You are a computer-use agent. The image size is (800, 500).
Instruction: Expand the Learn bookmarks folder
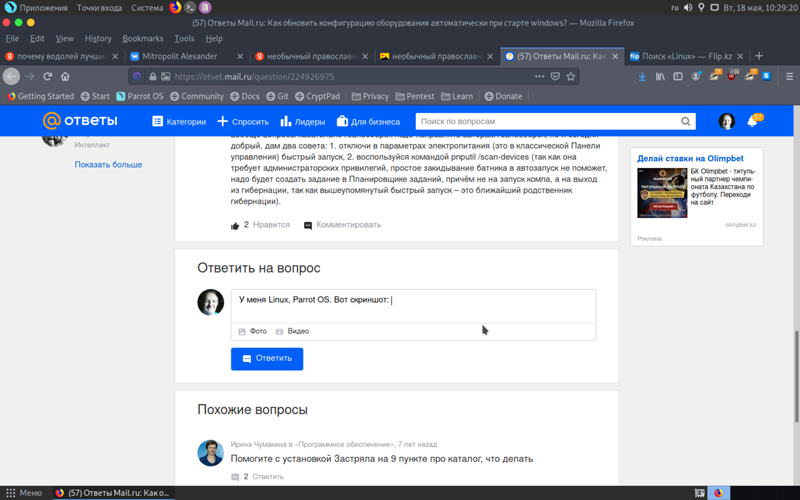tap(457, 96)
